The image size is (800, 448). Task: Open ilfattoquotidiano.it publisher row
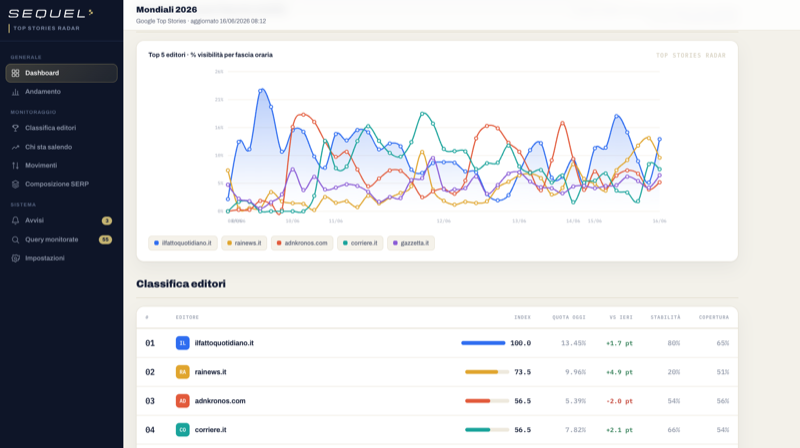coord(437,343)
